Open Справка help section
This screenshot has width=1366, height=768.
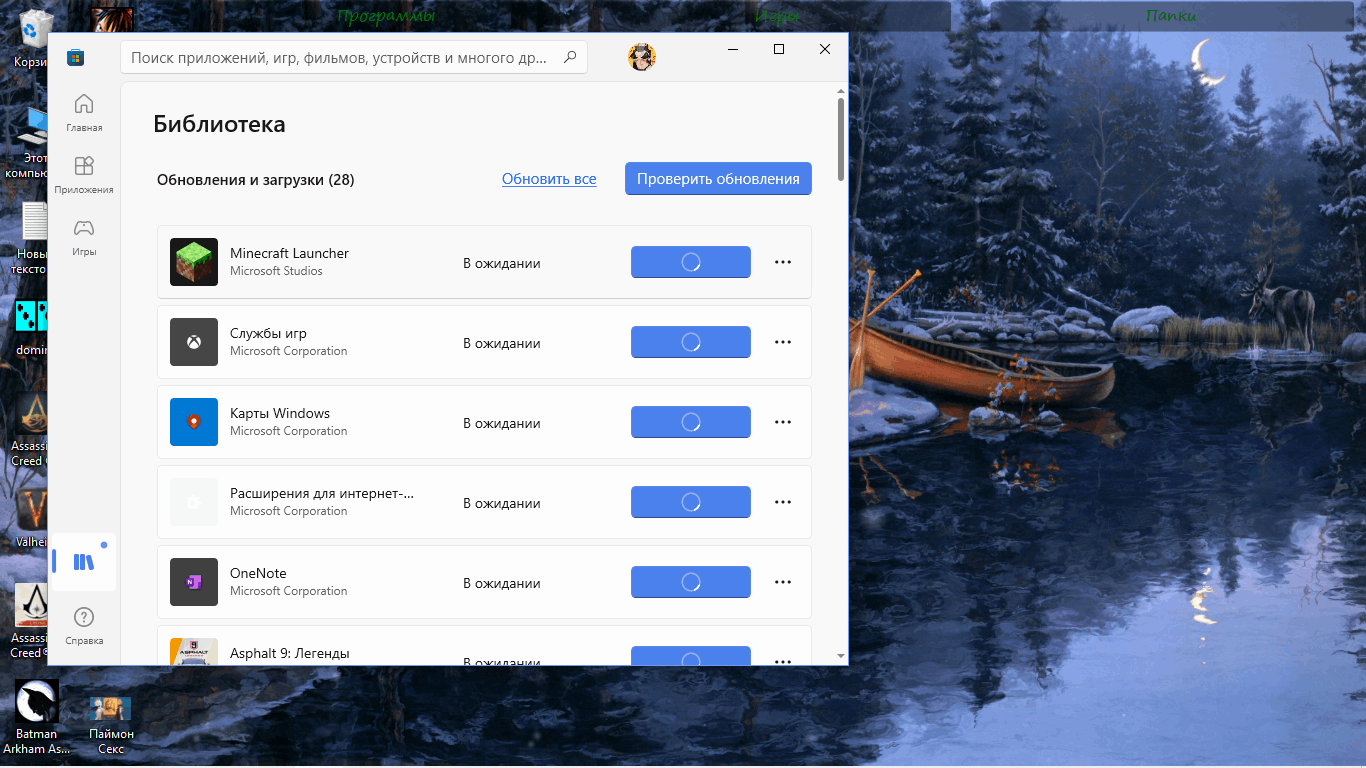coord(84,626)
